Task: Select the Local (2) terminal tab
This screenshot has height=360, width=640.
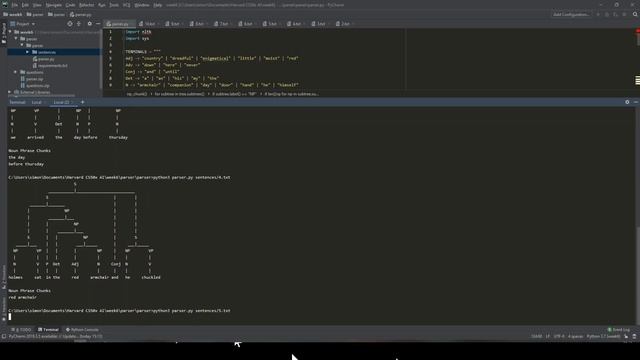Action: point(62,102)
